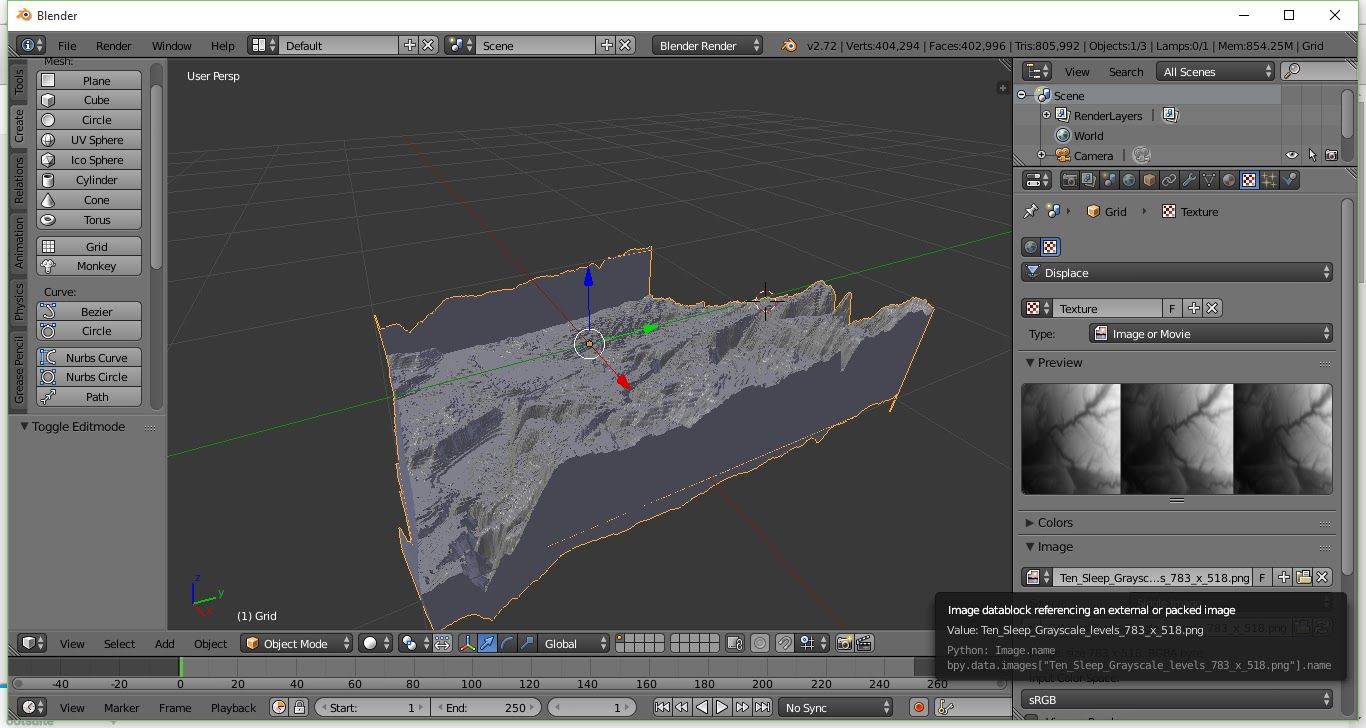Open the Object Mode dropdown
1366x728 pixels.
(296, 643)
